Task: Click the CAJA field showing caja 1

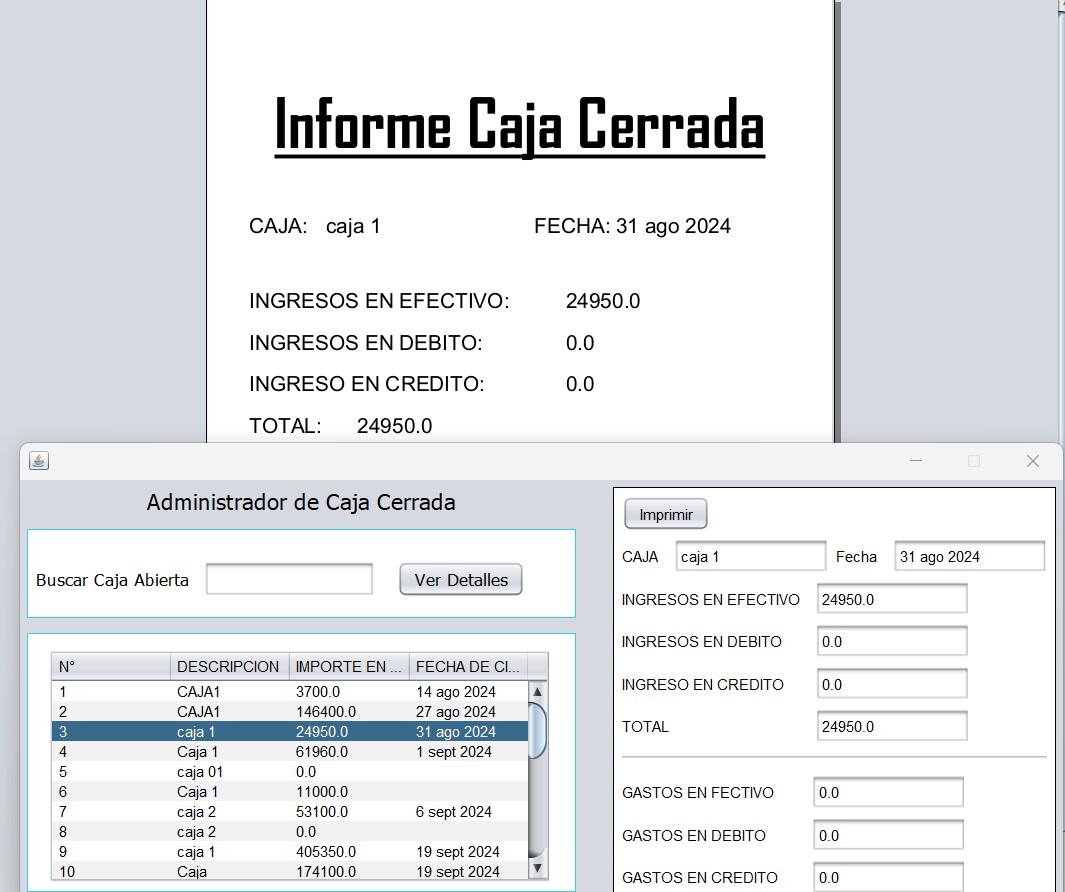Action: coord(750,556)
